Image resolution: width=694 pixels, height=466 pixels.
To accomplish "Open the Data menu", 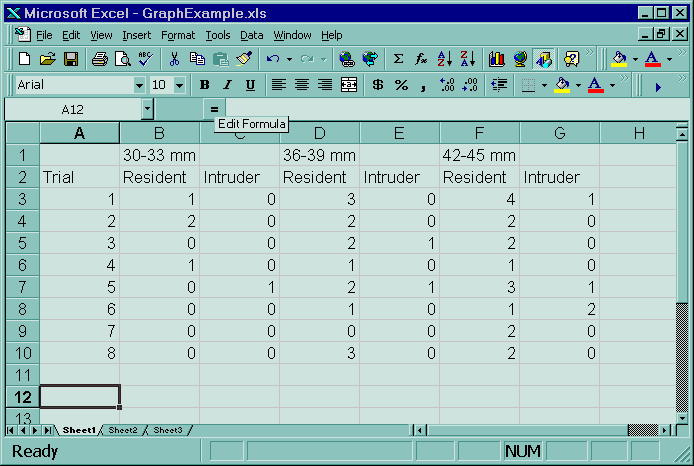I will coord(251,35).
